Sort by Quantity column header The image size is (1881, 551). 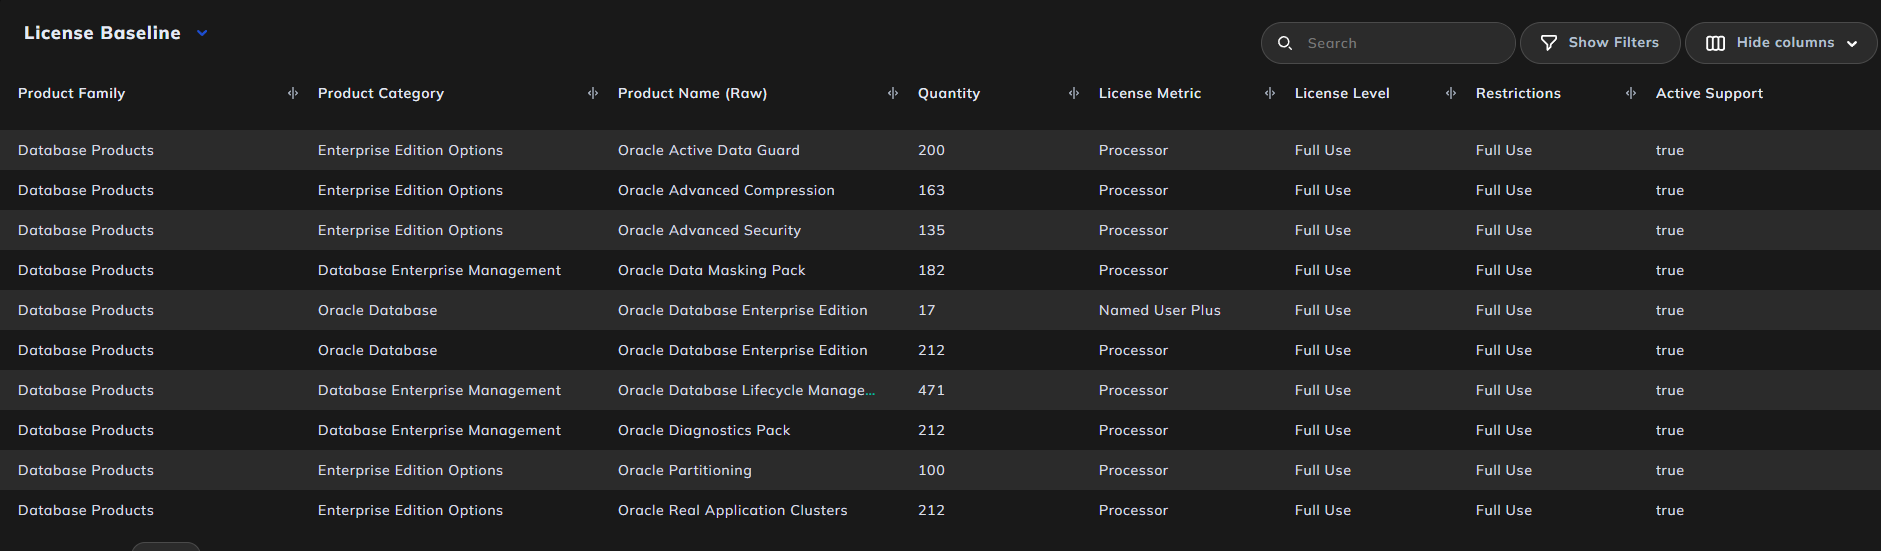[x=949, y=93]
